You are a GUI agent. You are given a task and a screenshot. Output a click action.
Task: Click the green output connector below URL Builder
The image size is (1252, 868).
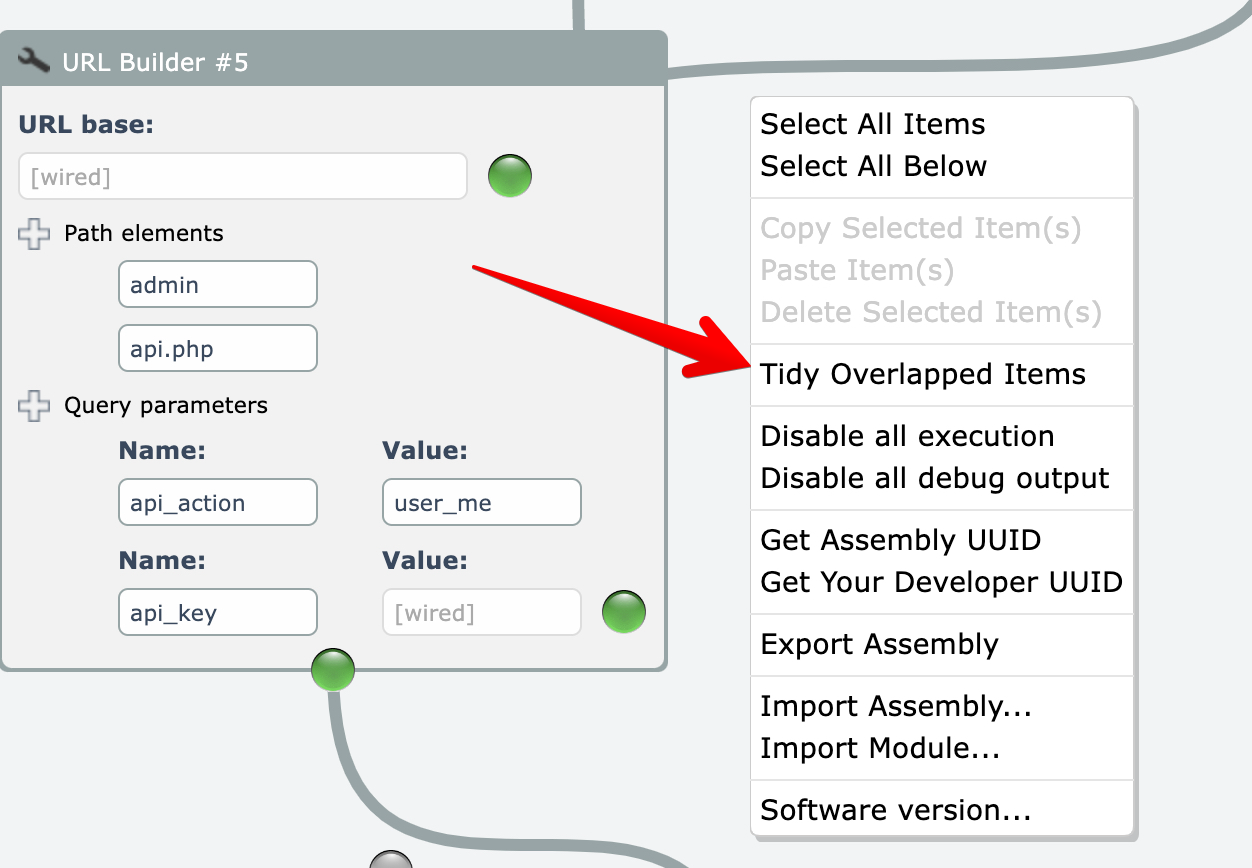[x=333, y=670]
